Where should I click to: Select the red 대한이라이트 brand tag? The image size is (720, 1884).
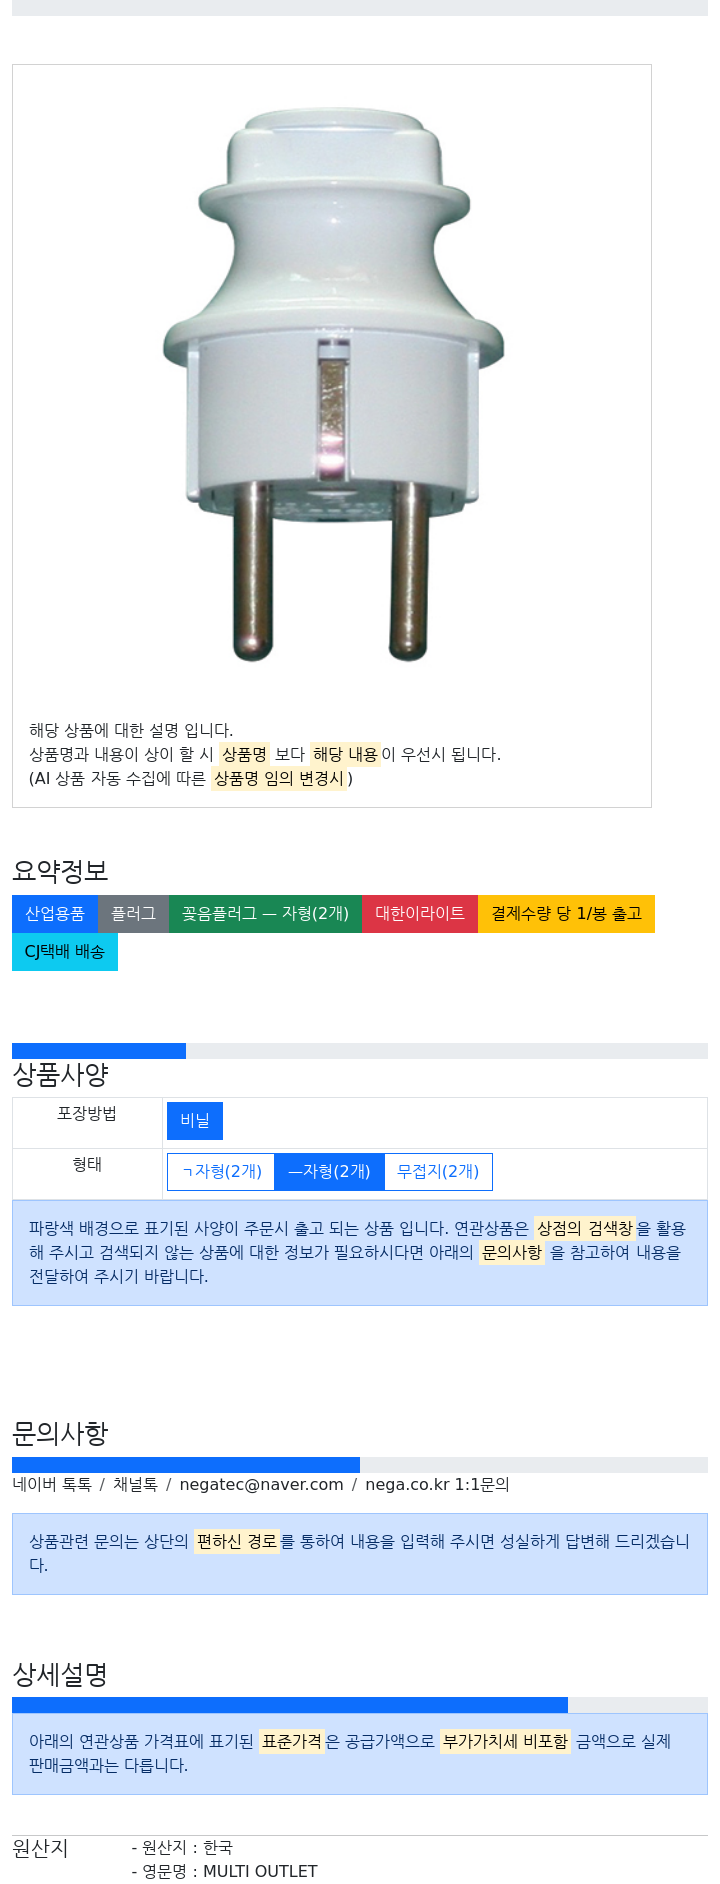[420, 914]
